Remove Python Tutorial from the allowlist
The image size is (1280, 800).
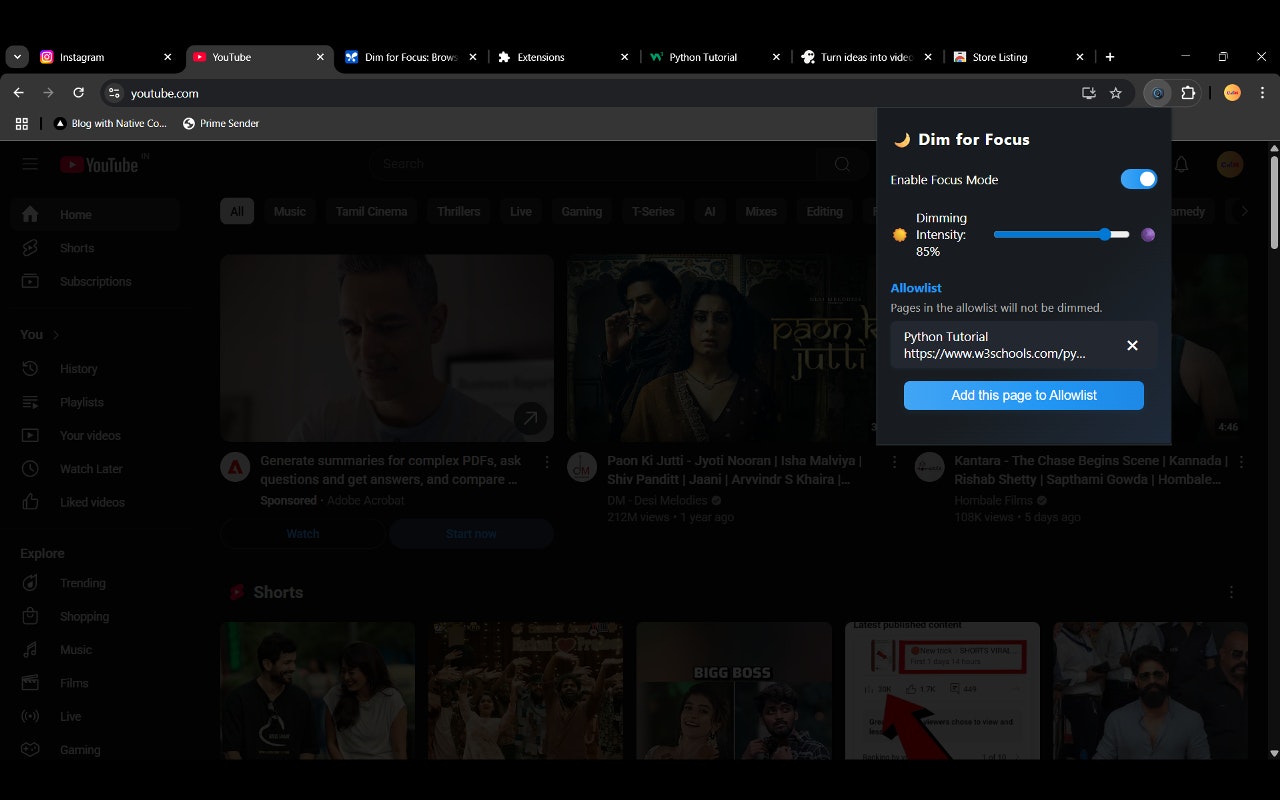point(1132,345)
